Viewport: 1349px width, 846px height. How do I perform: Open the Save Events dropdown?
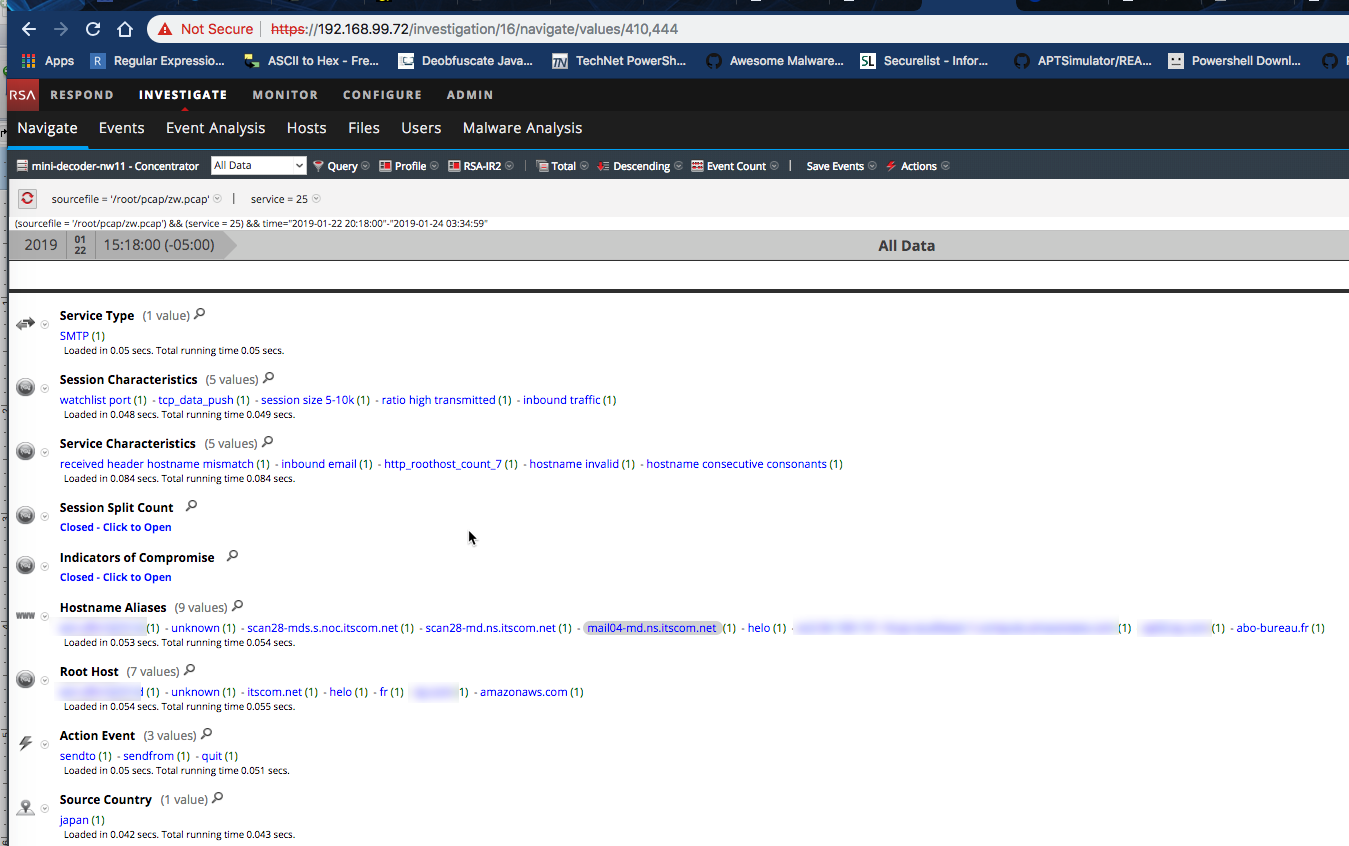point(840,166)
